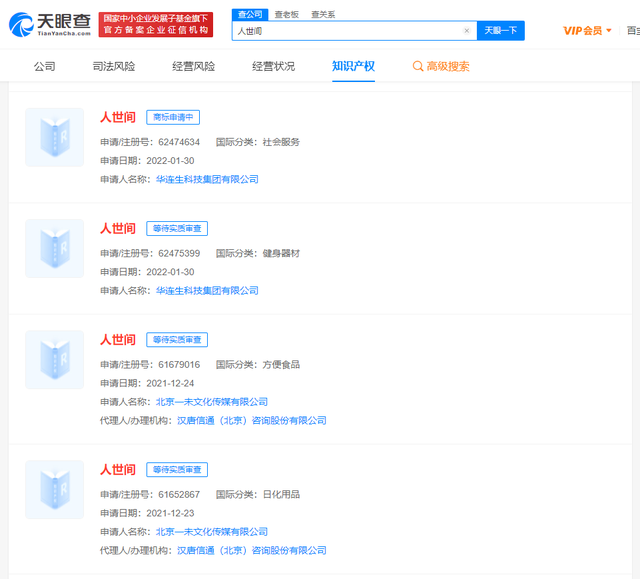Screen dimensions: 640x579
Task: Open trademark thumbnail for 62474634 entry
Action: 55,137
